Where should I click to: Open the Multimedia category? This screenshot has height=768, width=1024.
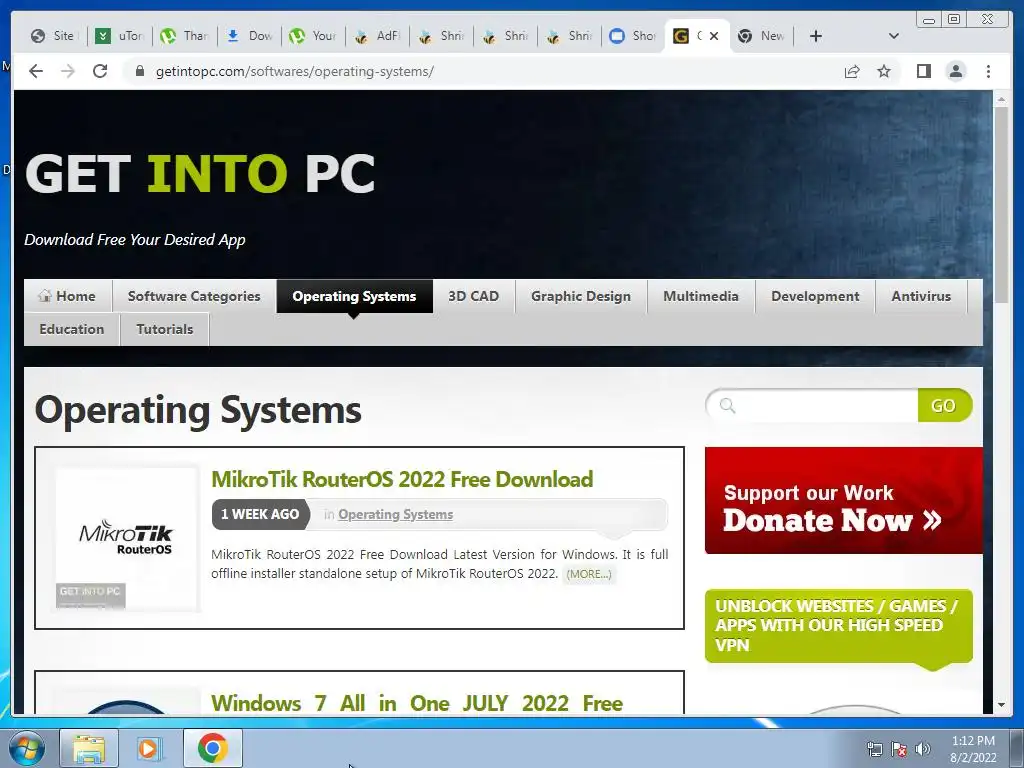point(701,296)
